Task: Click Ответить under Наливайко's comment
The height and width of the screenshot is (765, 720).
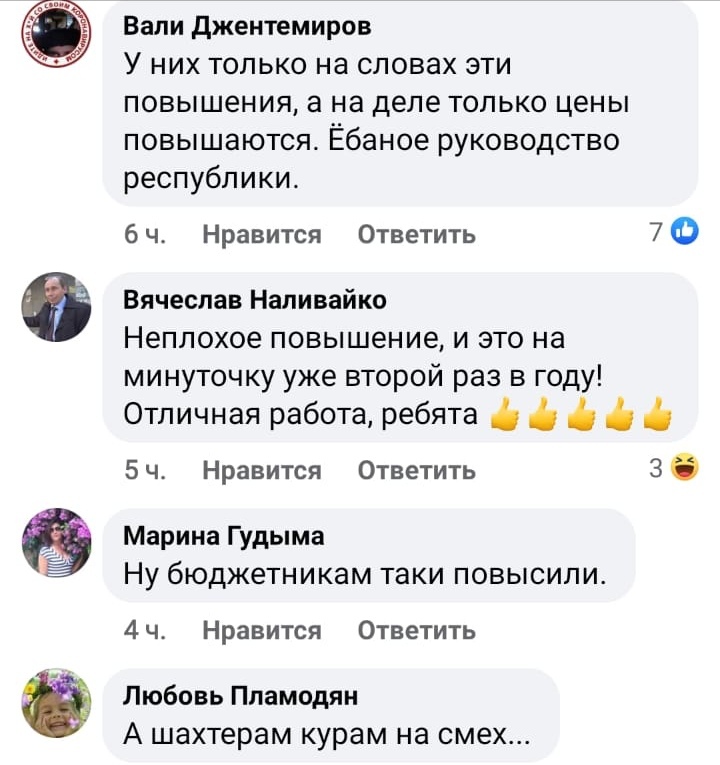Action: tap(417, 471)
